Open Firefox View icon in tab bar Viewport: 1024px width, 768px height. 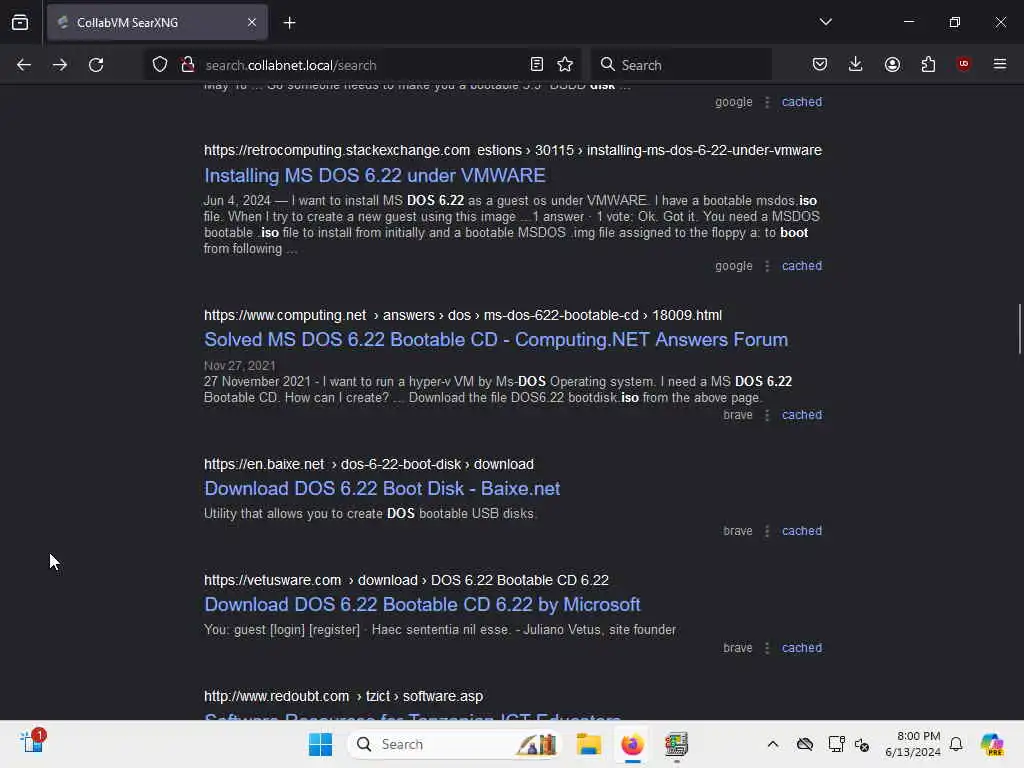(x=20, y=22)
